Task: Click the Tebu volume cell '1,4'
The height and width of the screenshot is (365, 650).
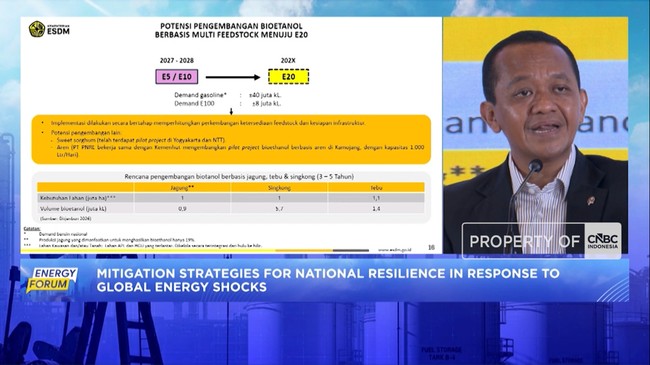Action: (x=376, y=209)
